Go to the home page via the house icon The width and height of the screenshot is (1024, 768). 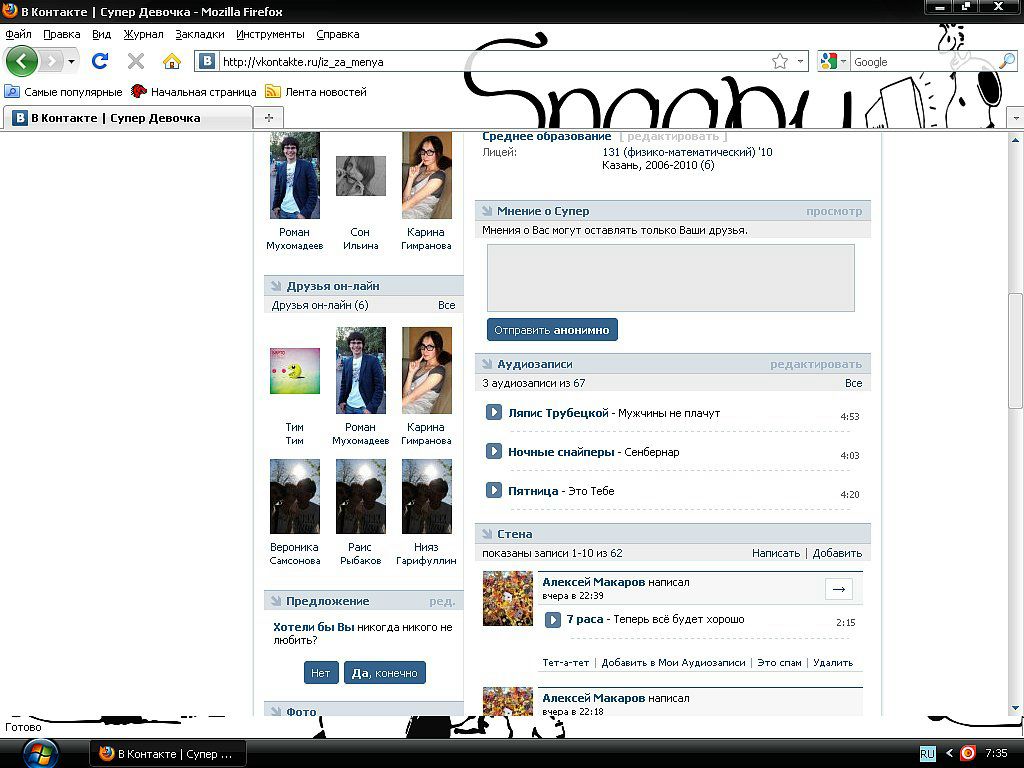point(172,61)
